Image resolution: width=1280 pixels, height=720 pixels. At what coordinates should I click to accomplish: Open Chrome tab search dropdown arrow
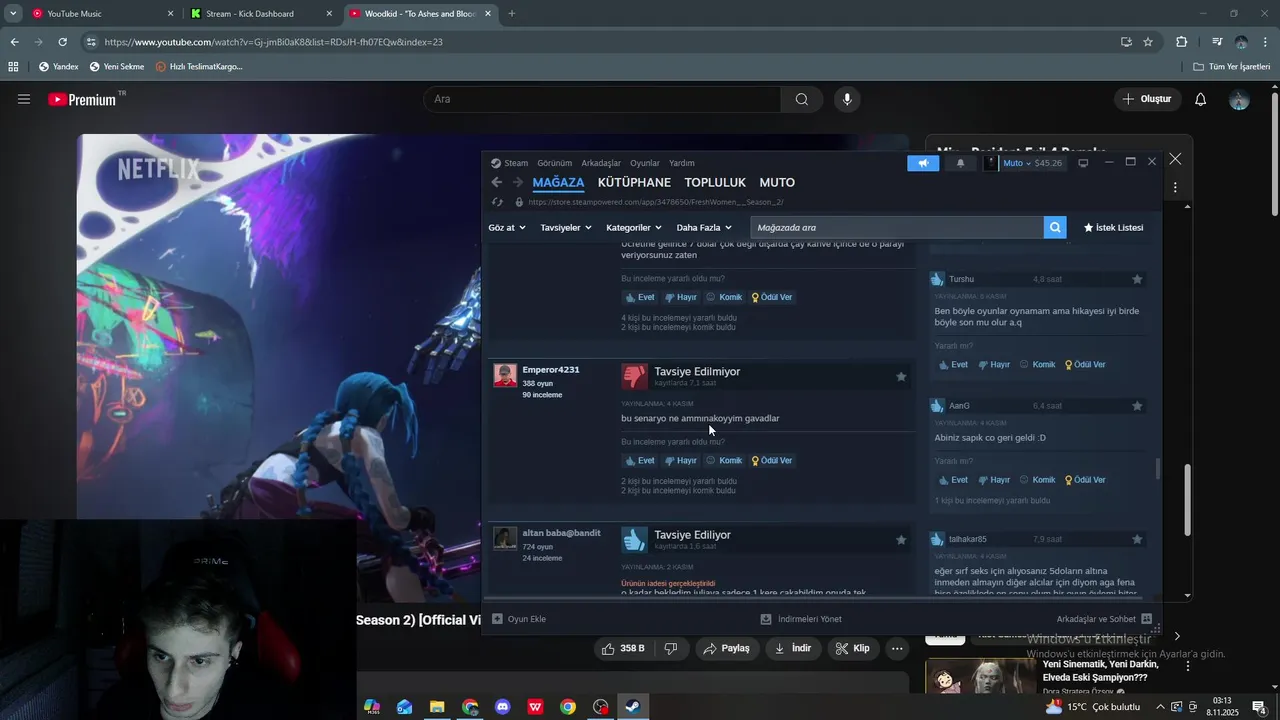tap(13, 13)
